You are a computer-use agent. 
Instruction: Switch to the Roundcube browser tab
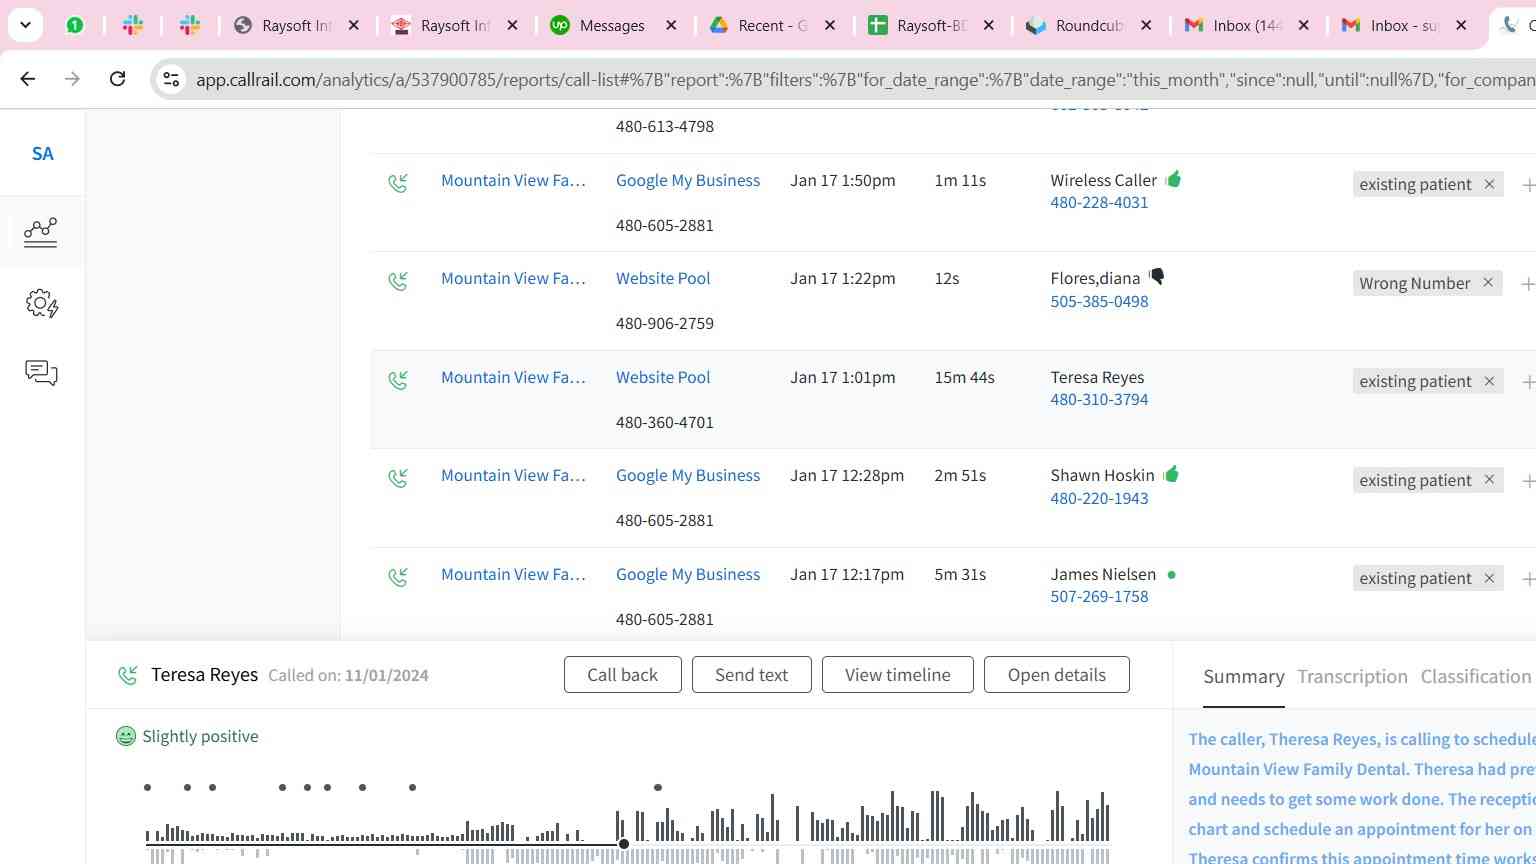pos(1090,26)
